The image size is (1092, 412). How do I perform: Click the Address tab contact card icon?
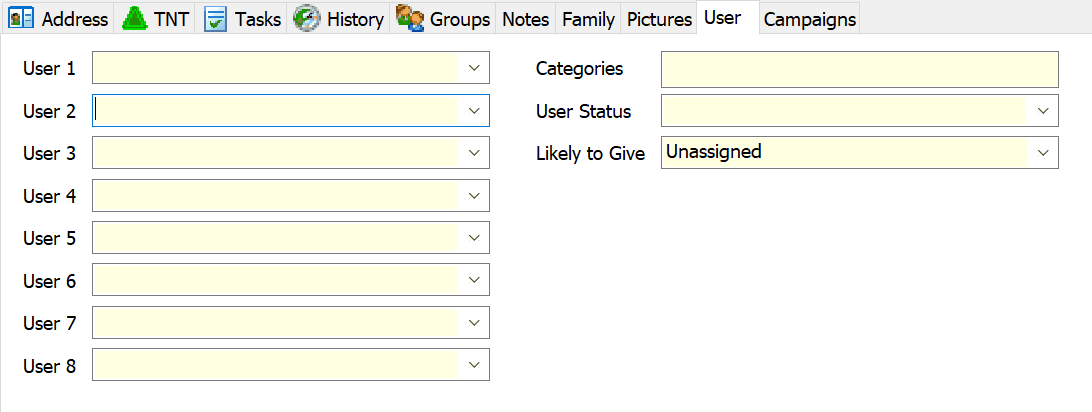pyautogui.click(x=21, y=19)
